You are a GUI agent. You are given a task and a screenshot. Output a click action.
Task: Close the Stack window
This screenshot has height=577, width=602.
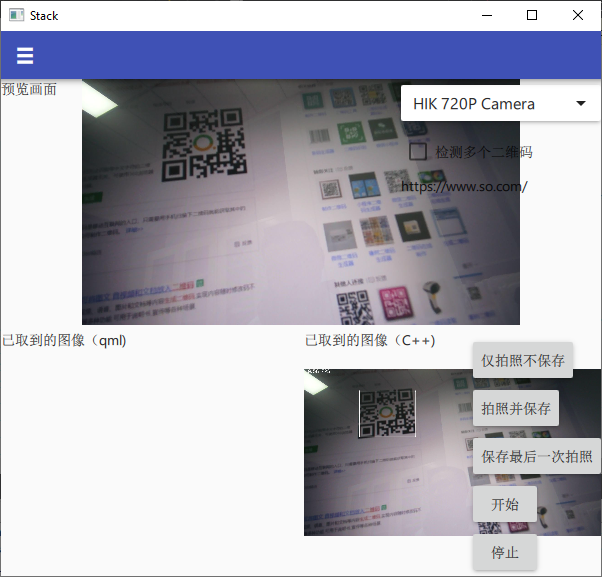[578, 15]
